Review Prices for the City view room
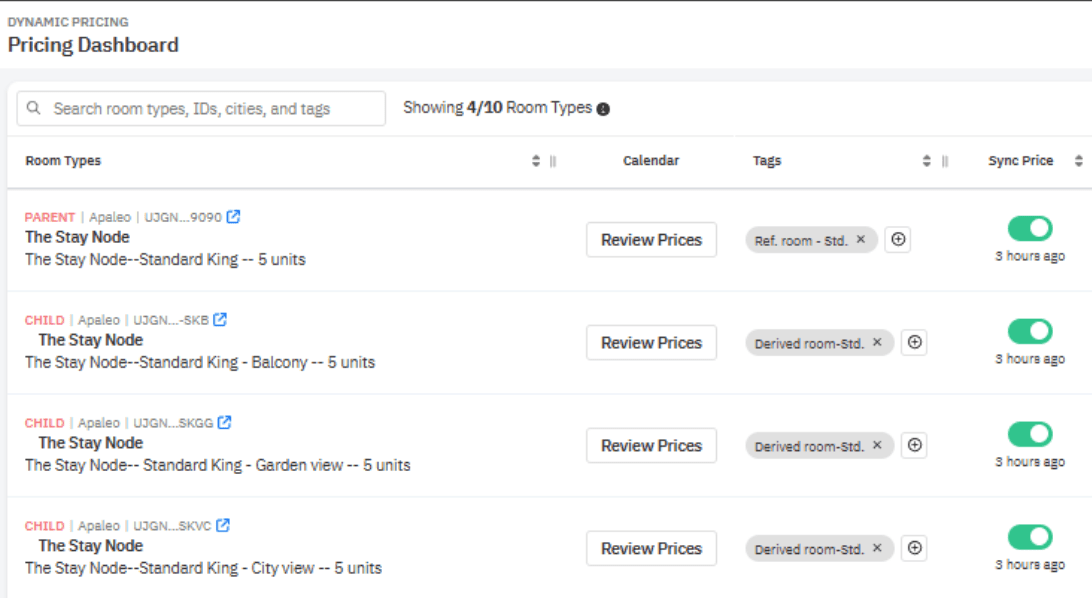 [651, 548]
